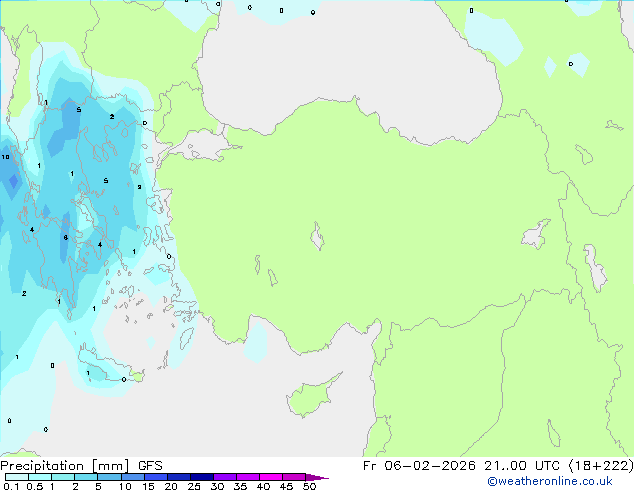Click the '45' legend scale label
634x490 pixels.
(x=286, y=486)
